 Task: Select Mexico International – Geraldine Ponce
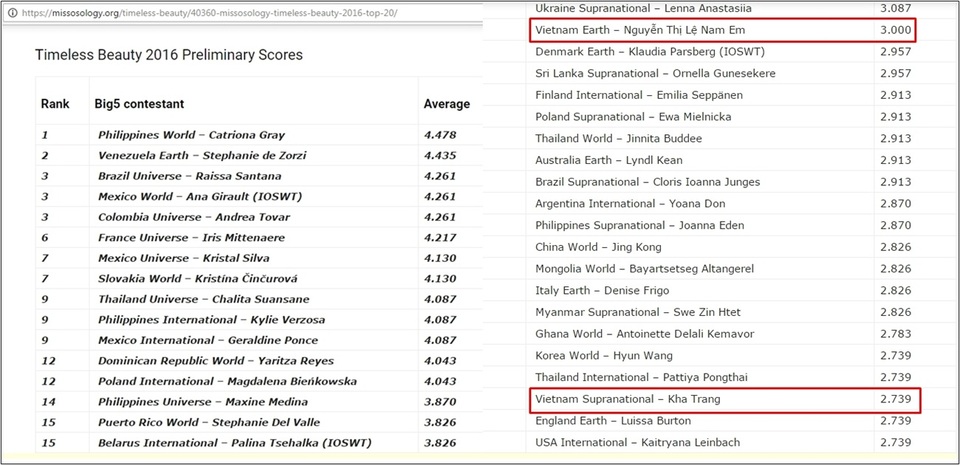[x=208, y=340]
